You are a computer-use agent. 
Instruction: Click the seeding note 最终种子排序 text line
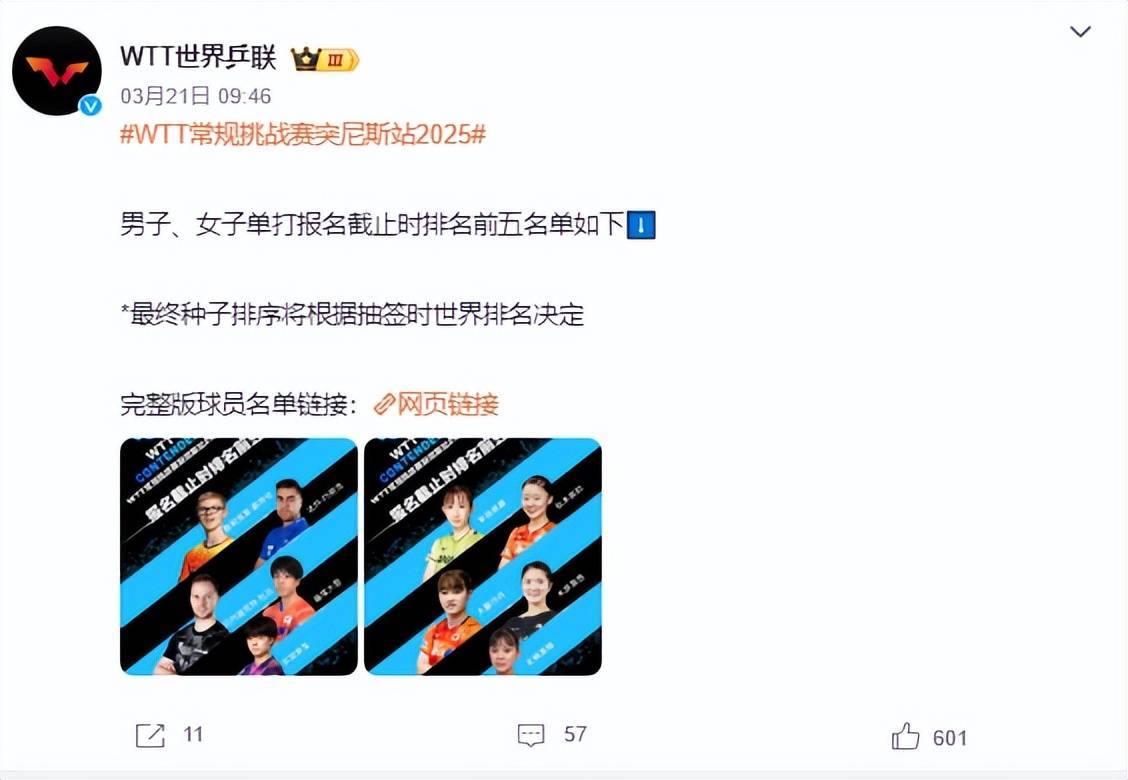pyautogui.click(x=352, y=314)
